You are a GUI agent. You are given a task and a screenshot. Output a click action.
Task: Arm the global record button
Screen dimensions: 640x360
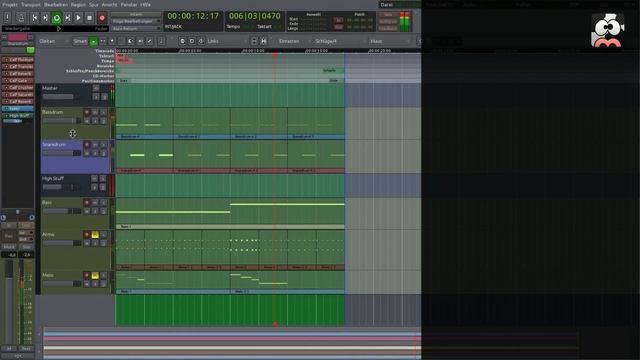coord(102,18)
